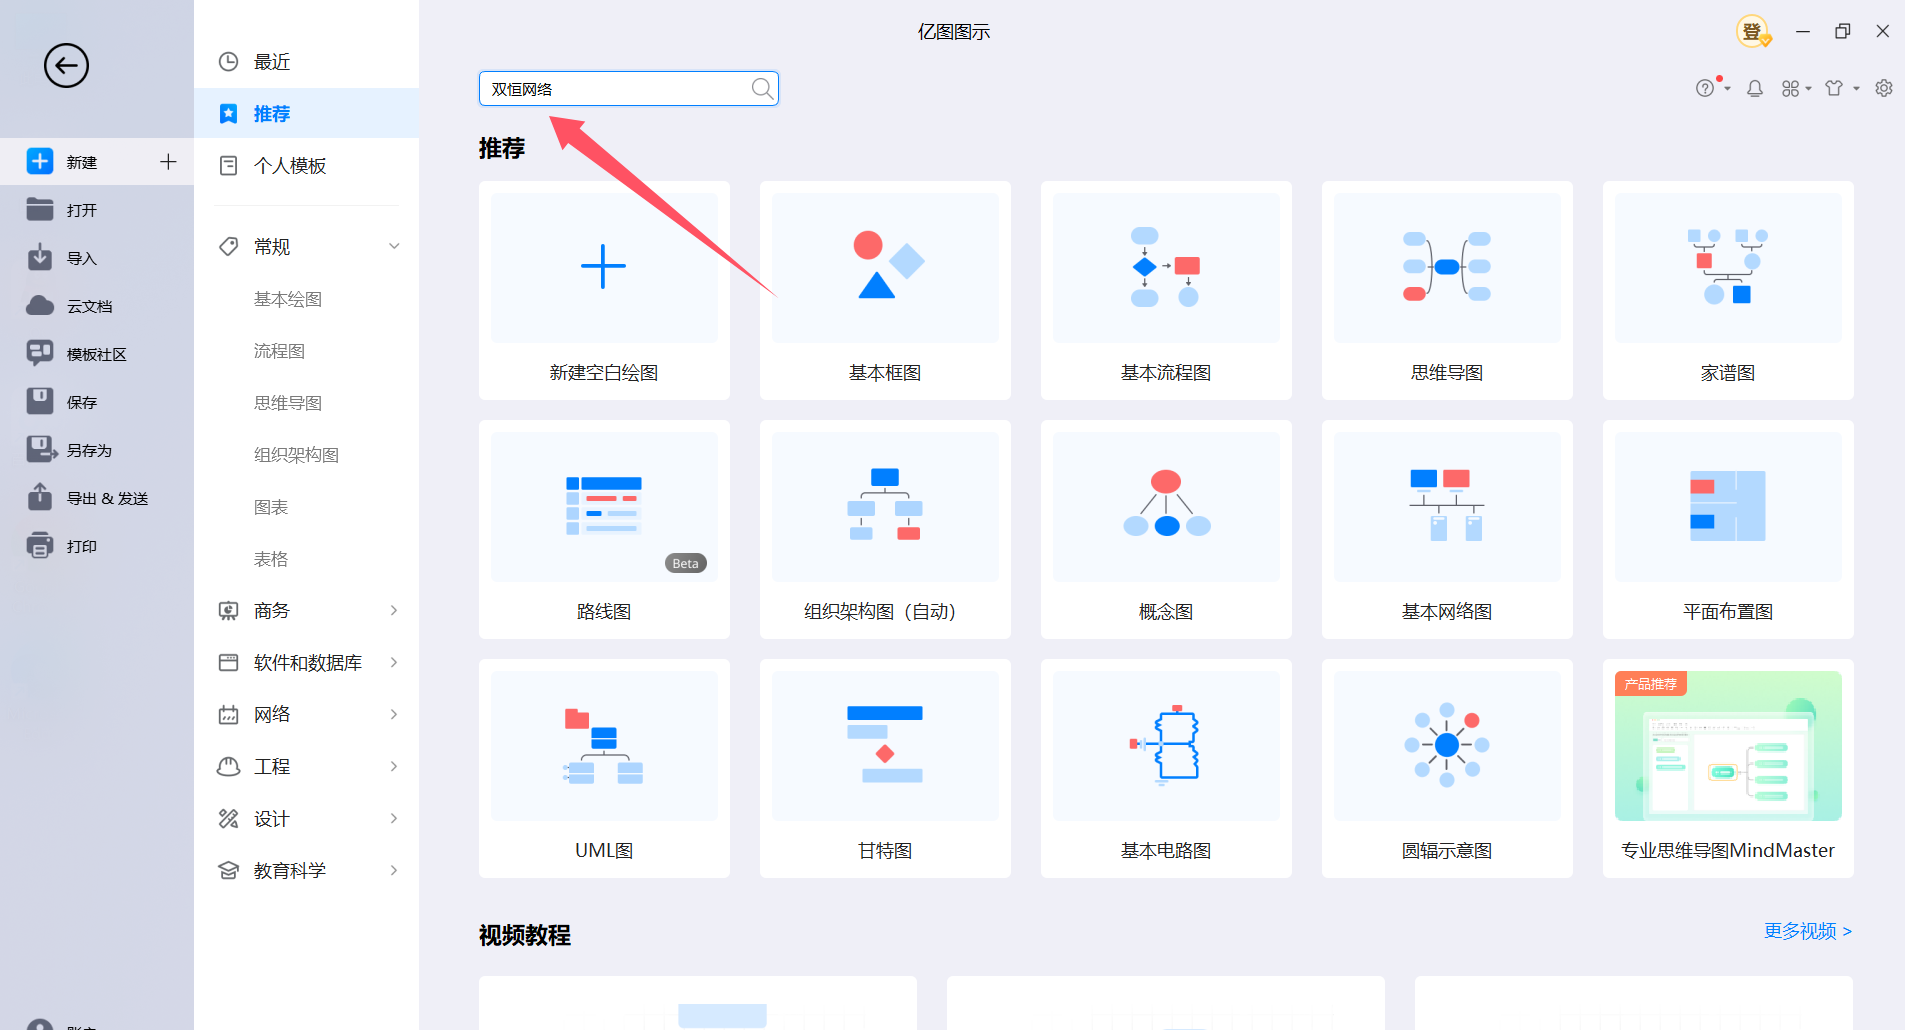
Task: Click the search magnifier icon
Action: (x=762, y=89)
